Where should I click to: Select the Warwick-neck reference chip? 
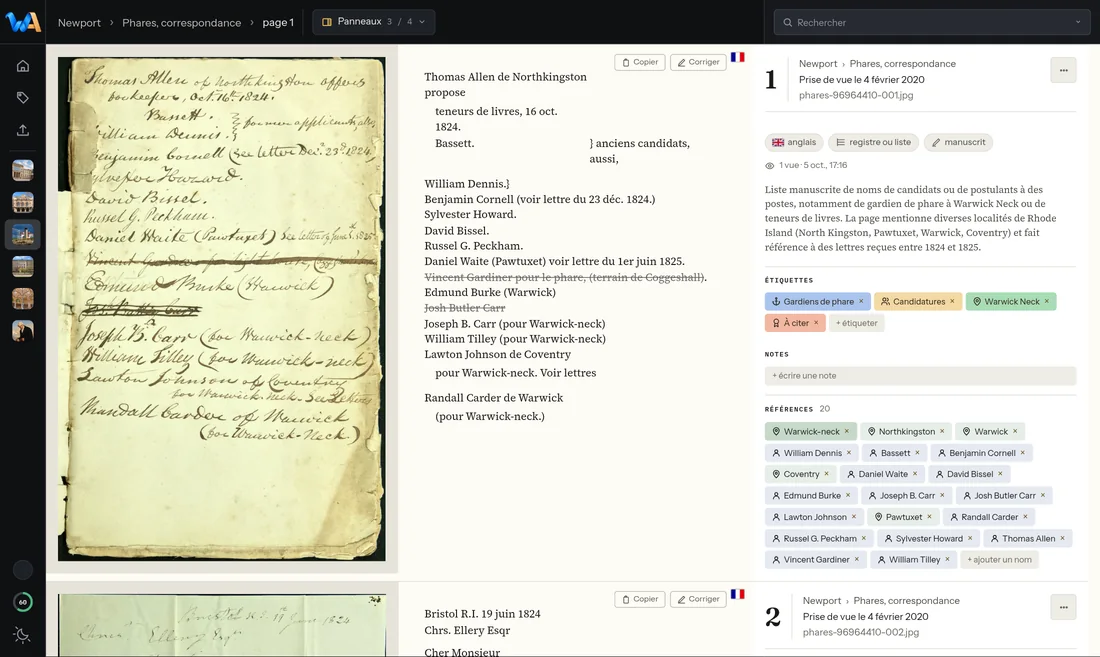[811, 431]
